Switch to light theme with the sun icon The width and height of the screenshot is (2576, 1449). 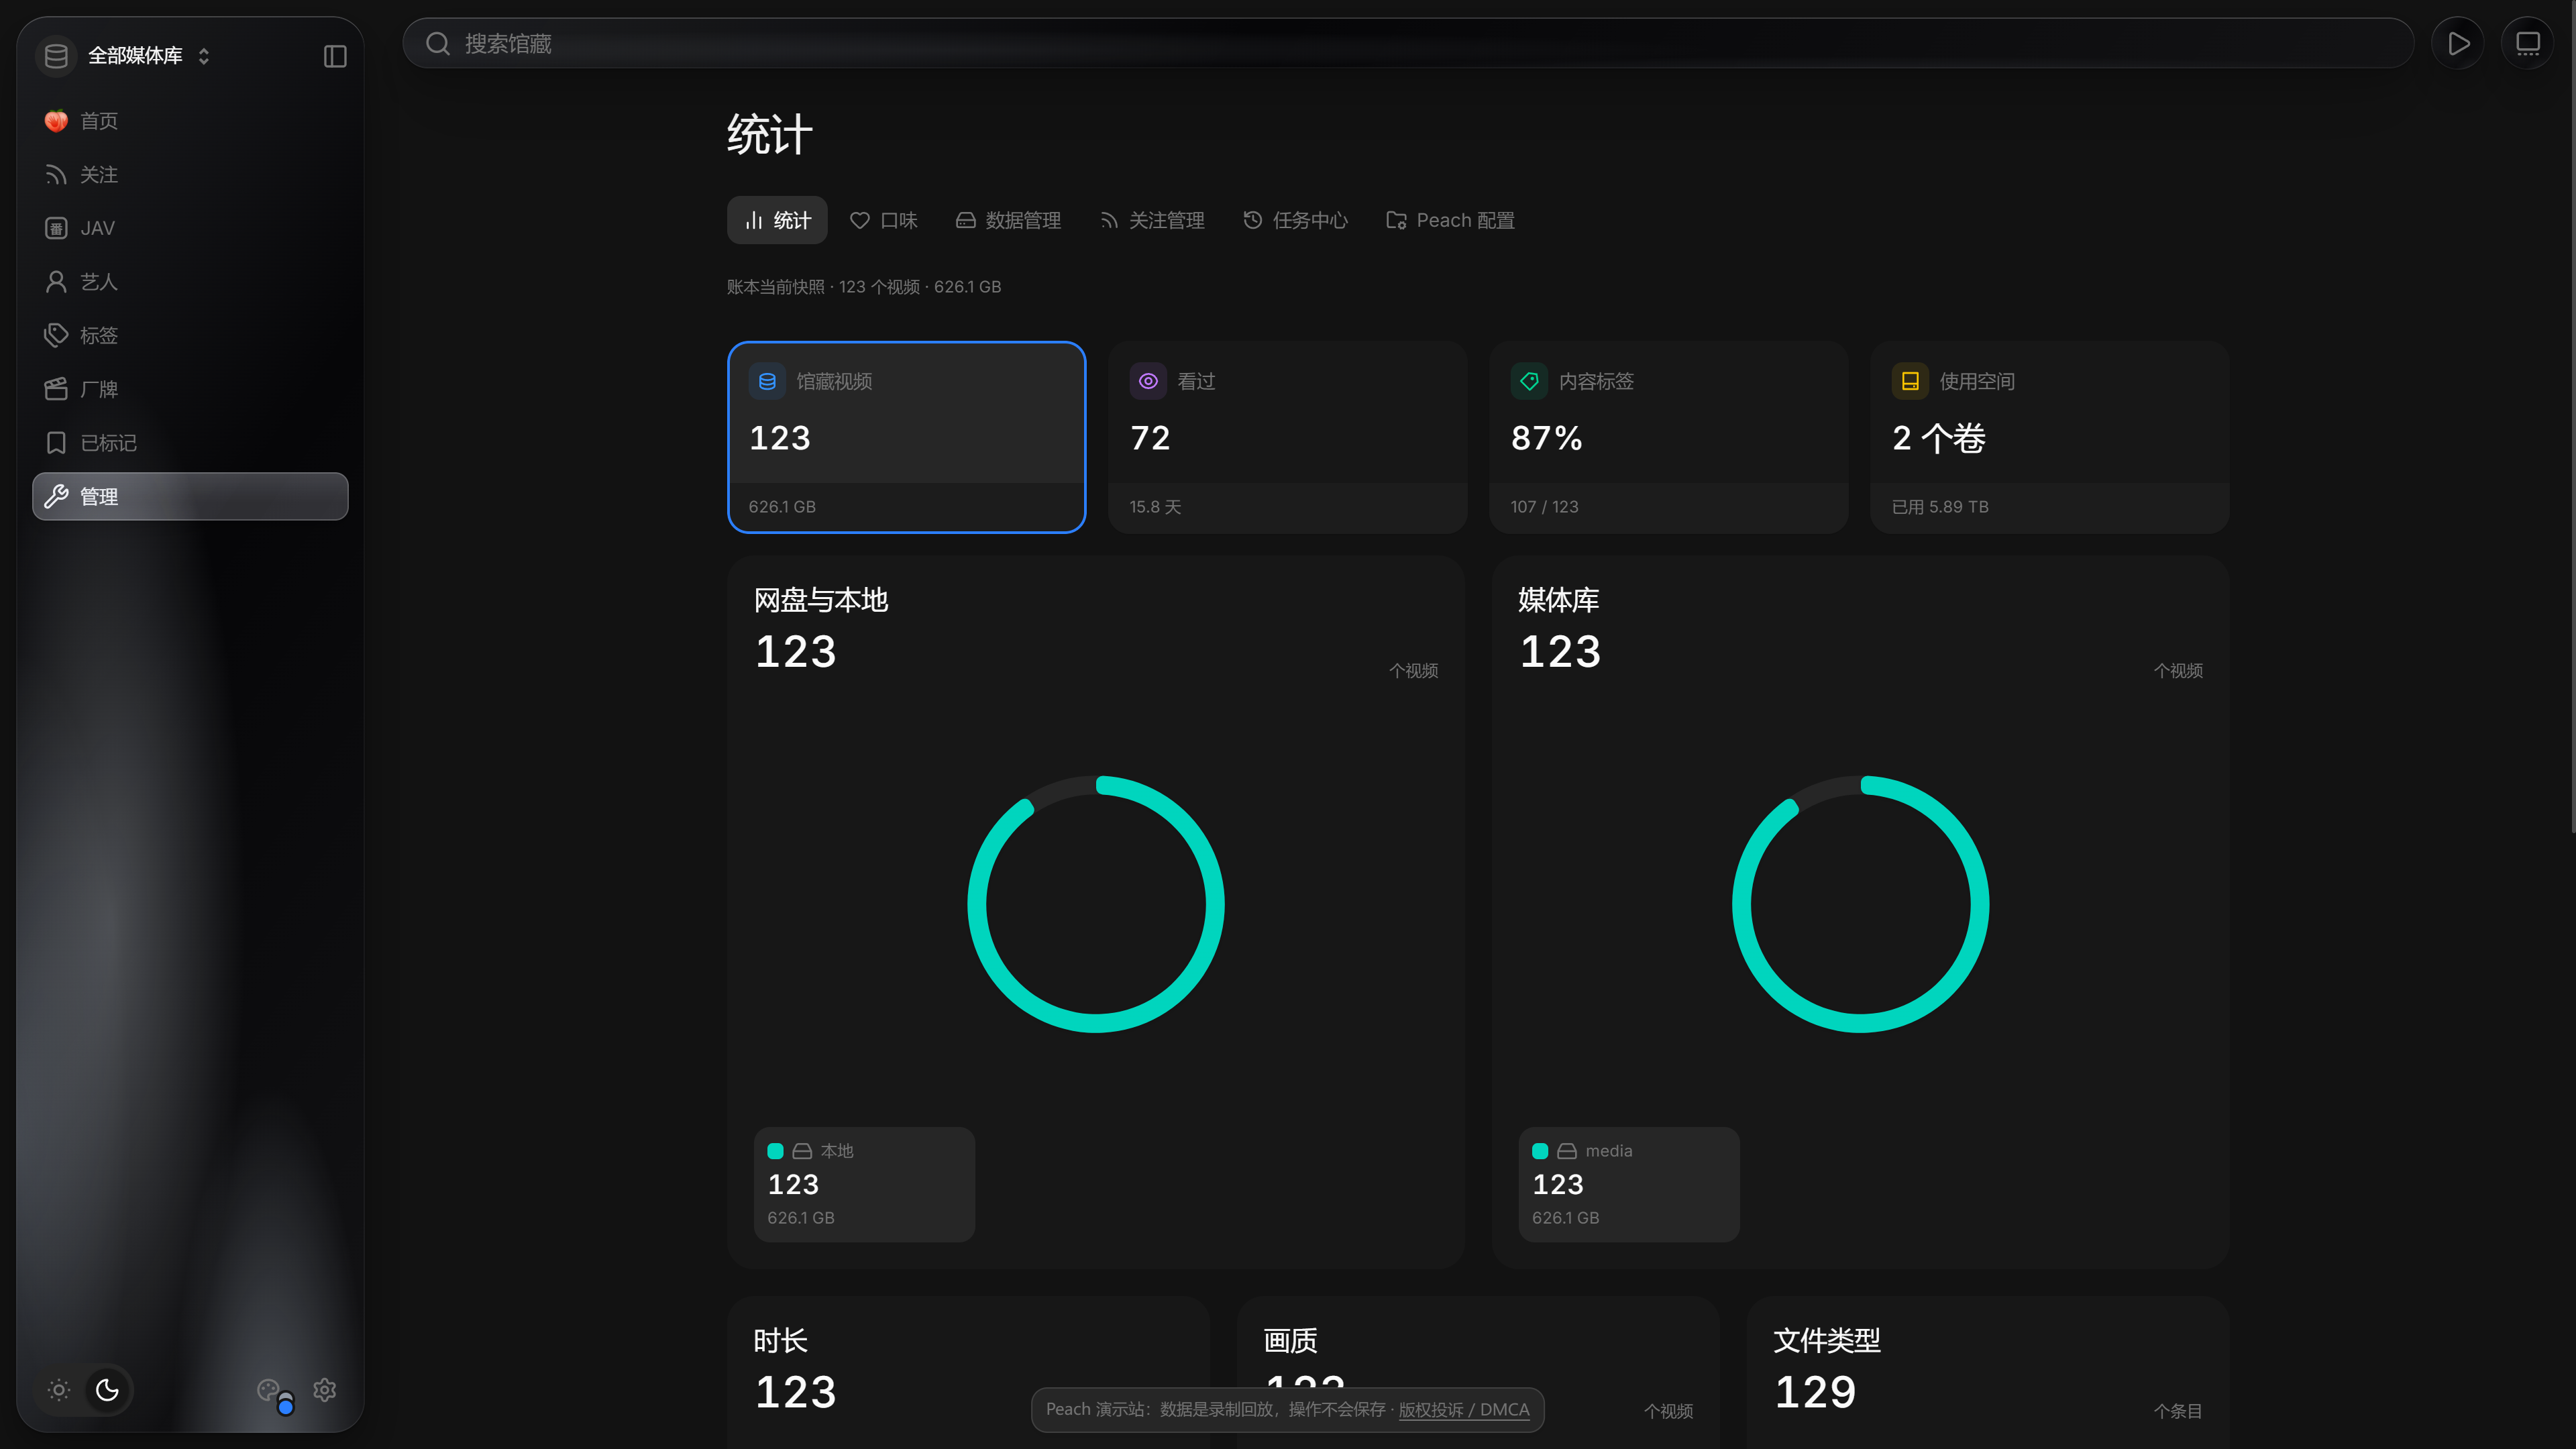[x=59, y=1389]
